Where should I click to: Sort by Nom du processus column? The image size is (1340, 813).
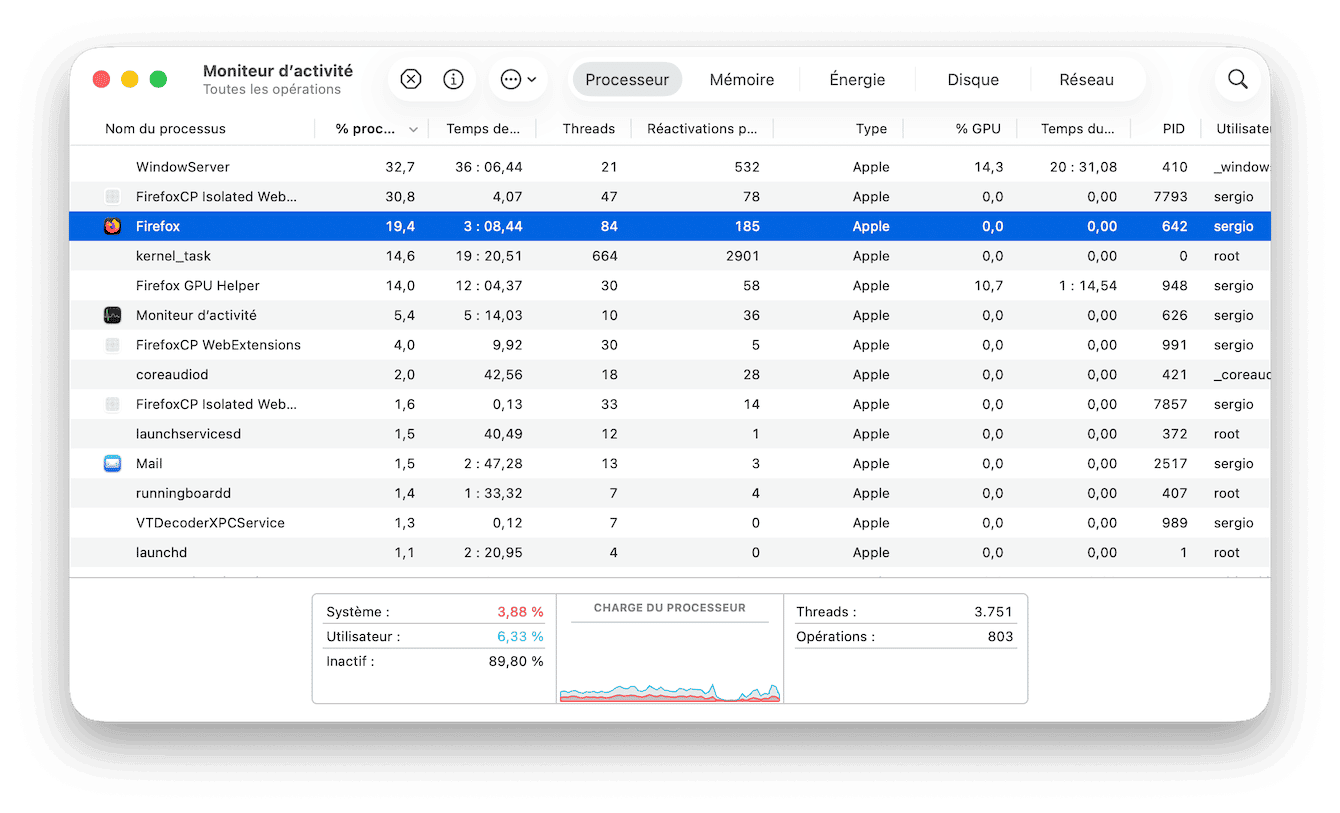[166, 128]
